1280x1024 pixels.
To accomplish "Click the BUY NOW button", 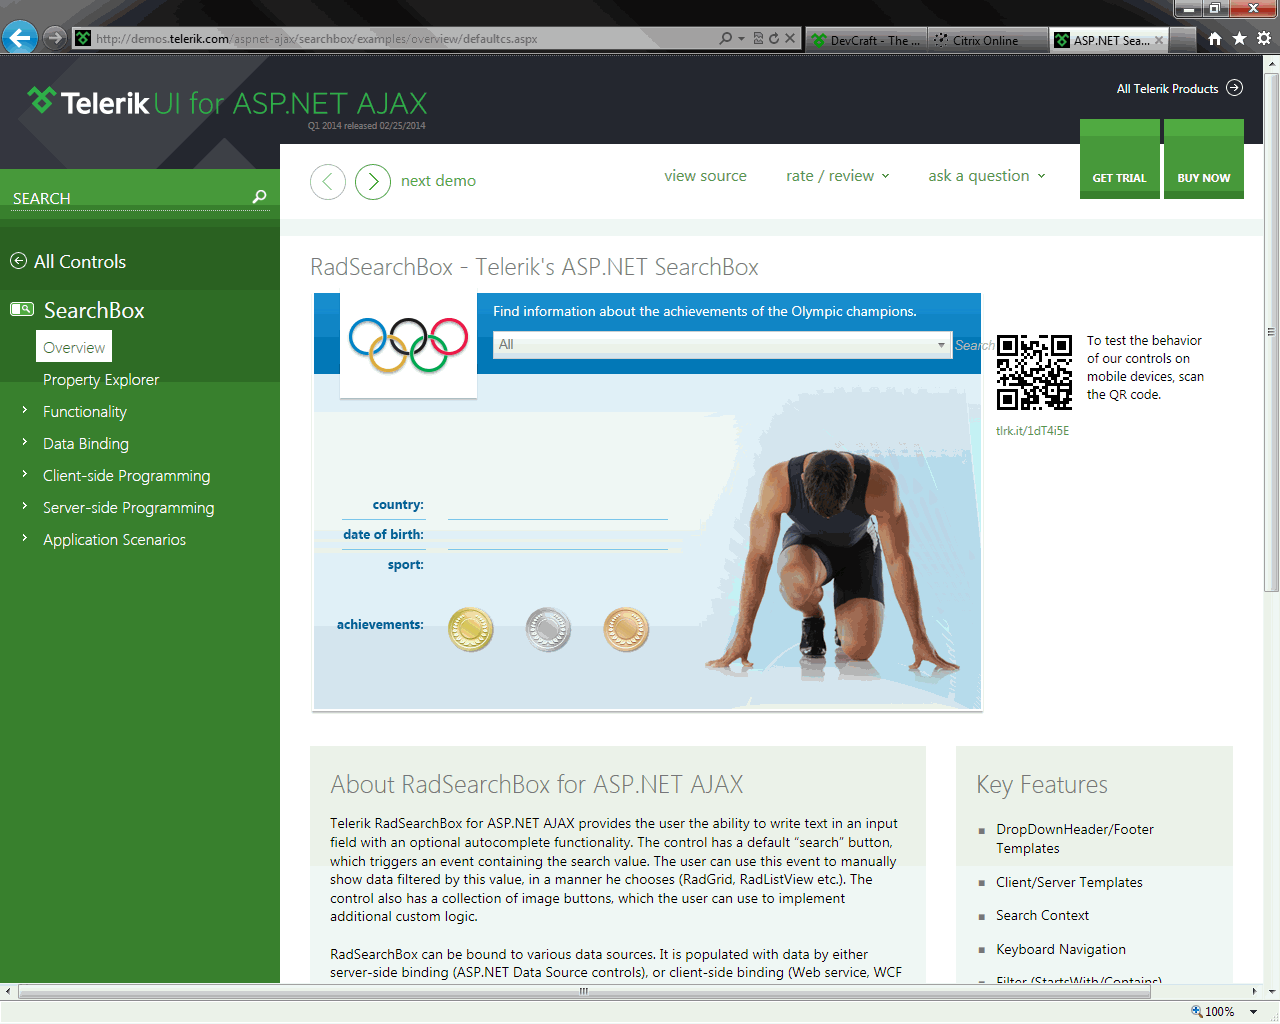I will pyautogui.click(x=1204, y=159).
